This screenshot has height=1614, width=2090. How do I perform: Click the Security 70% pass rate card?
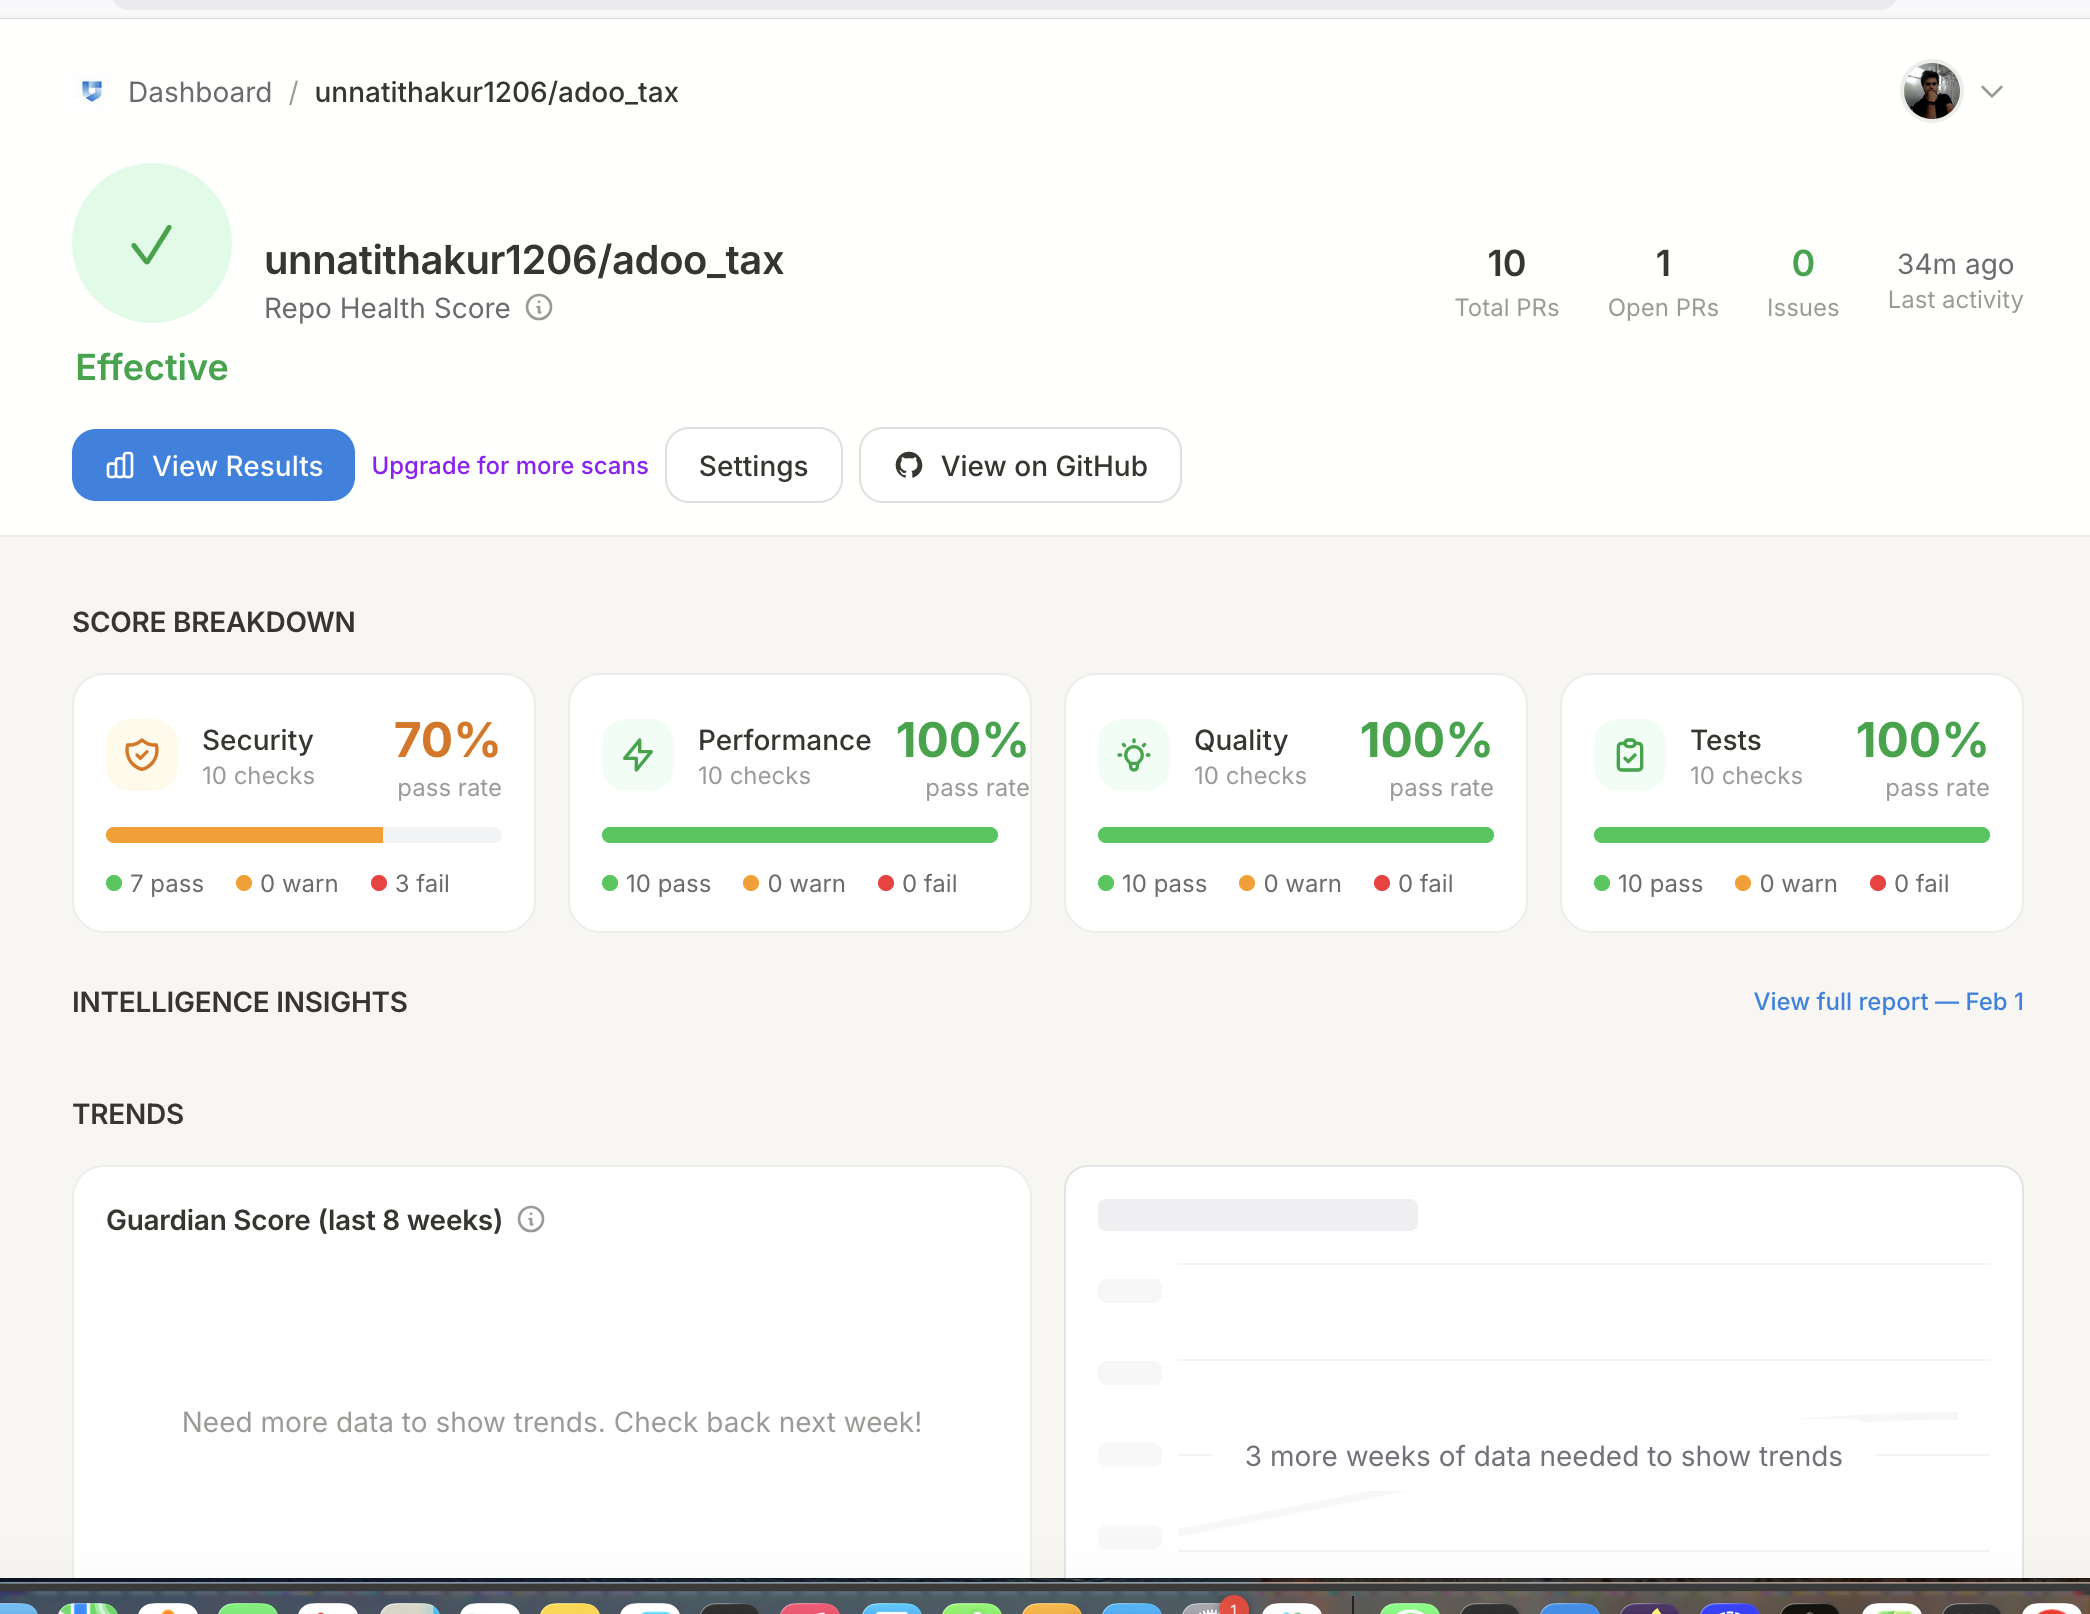tap(446, 742)
